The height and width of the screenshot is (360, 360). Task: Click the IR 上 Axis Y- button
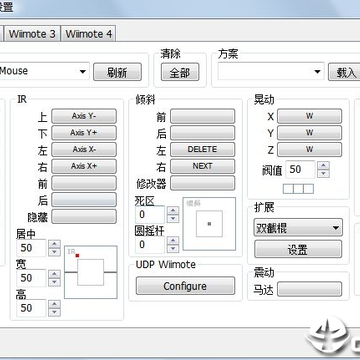coord(84,116)
